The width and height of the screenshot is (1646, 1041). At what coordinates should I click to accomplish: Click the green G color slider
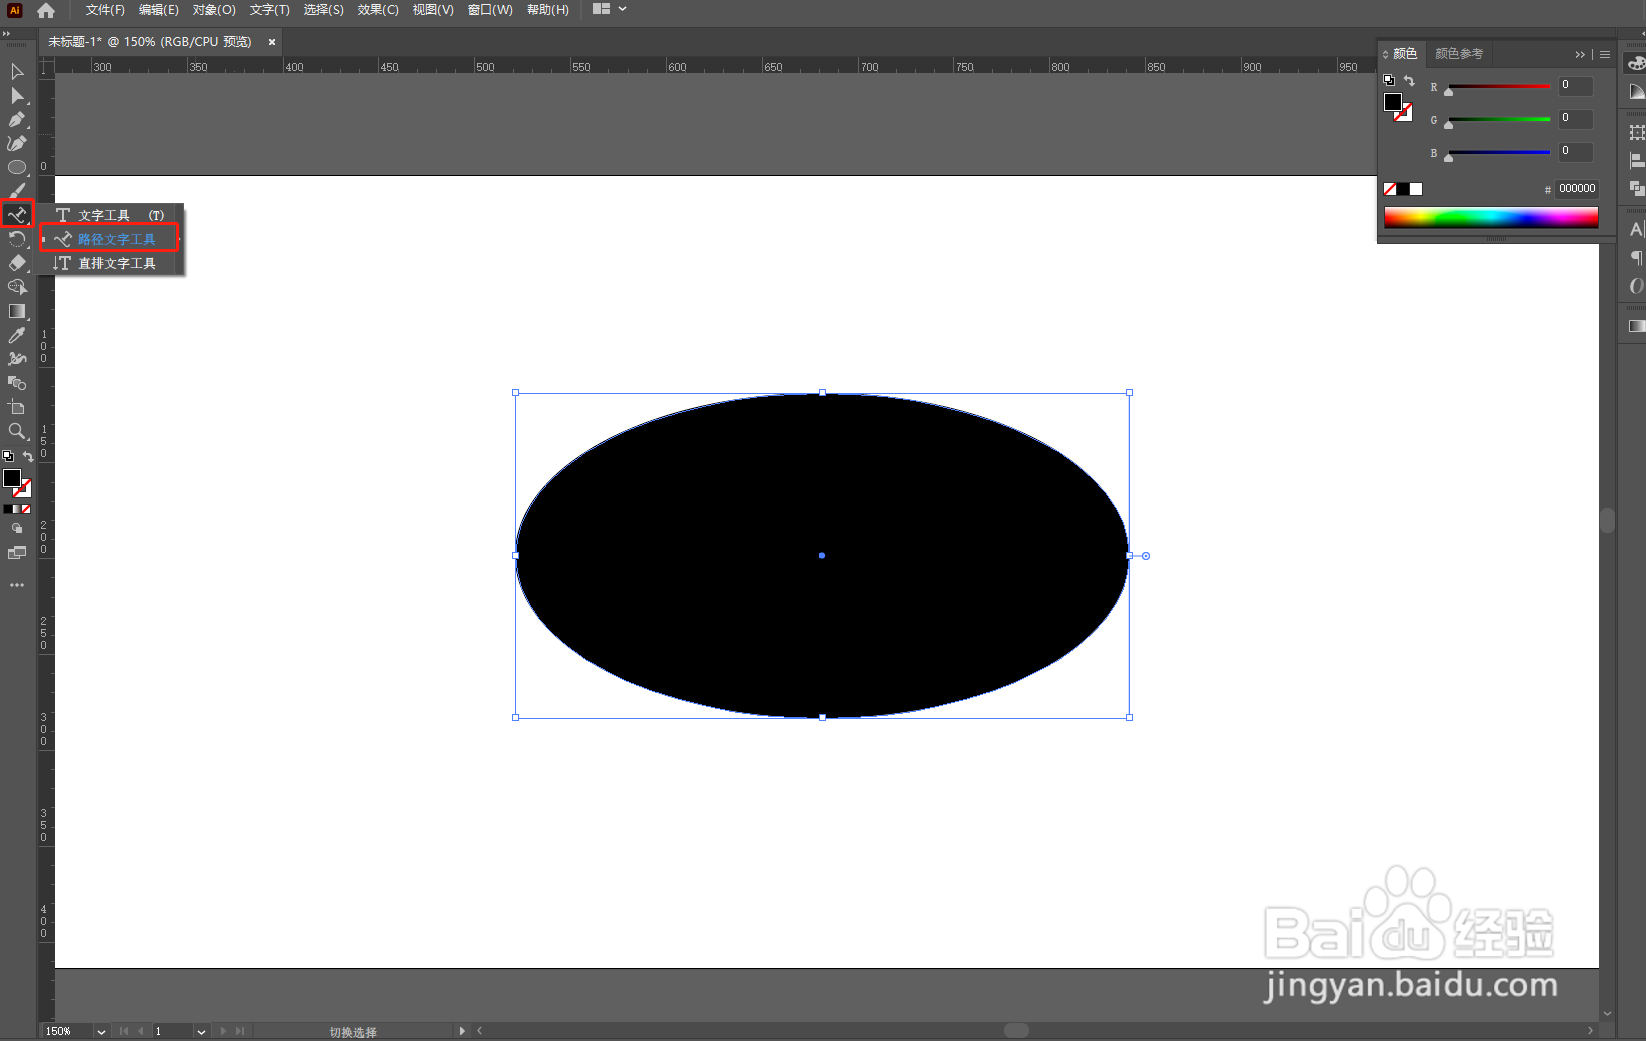pos(1498,120)
